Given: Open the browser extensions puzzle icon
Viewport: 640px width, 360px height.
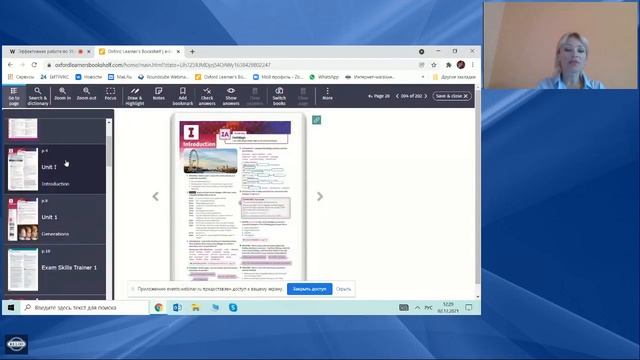Looking at the screenshot, I should [449, 65].
